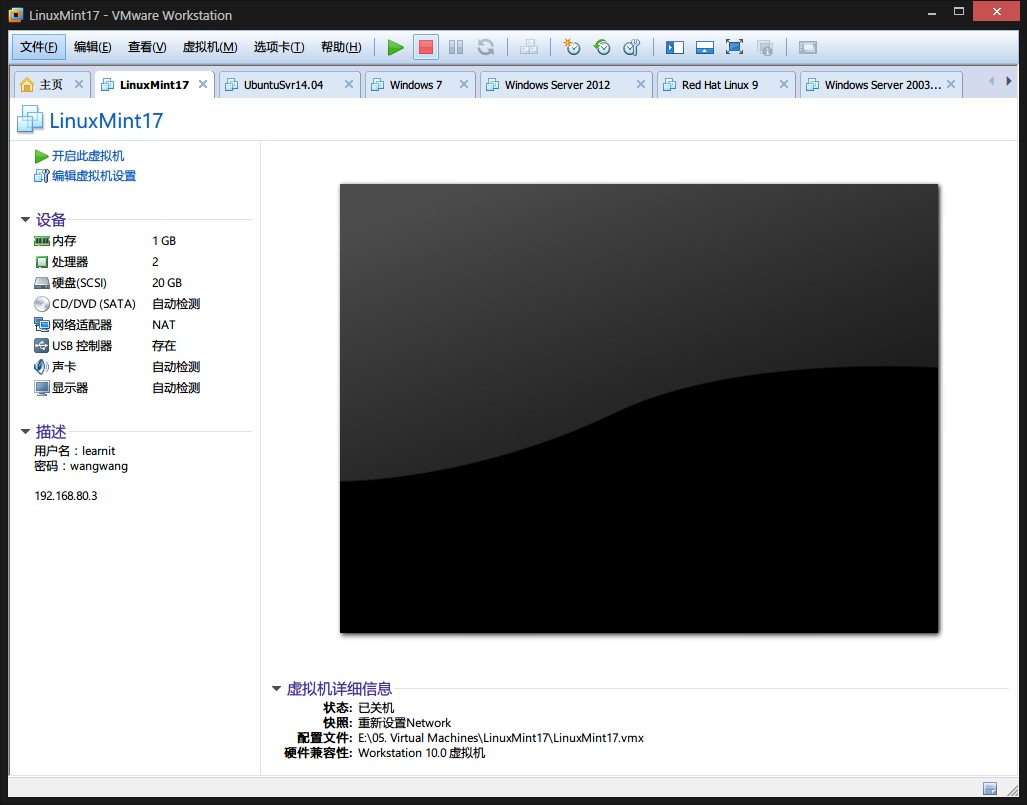Open the 查看(V) menu
The image size is (1027, 805).
click(x=147, y=47)
